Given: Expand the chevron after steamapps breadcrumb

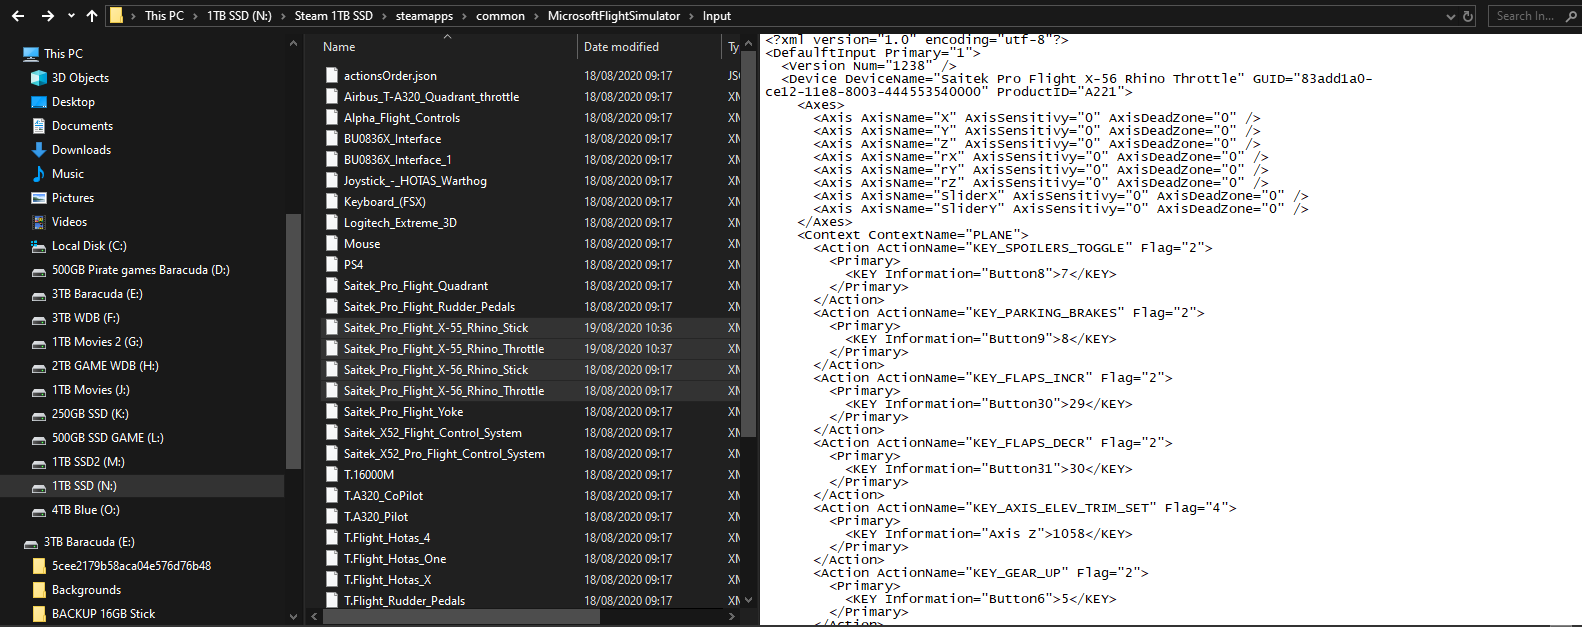Looking at the screenshot, I should [464, 16].
